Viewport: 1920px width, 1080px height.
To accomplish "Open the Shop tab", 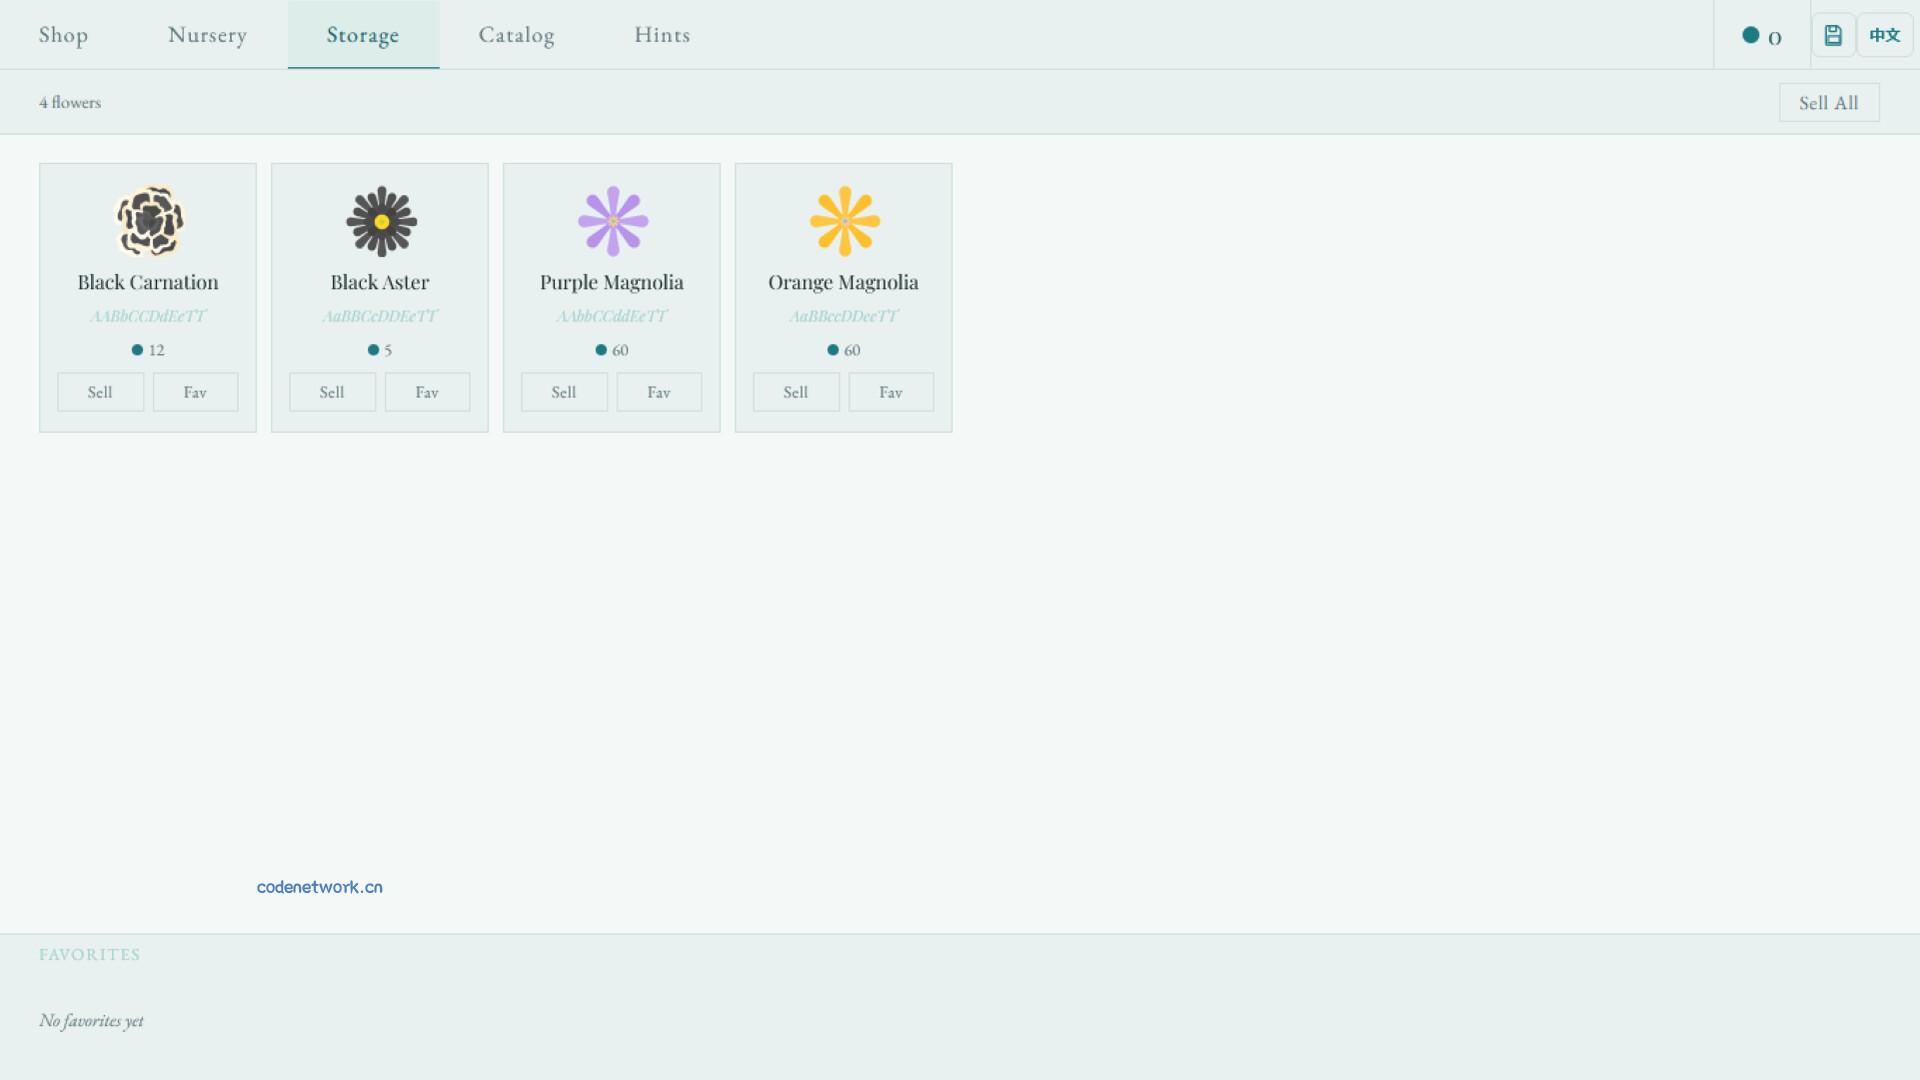I will (63, 35).
